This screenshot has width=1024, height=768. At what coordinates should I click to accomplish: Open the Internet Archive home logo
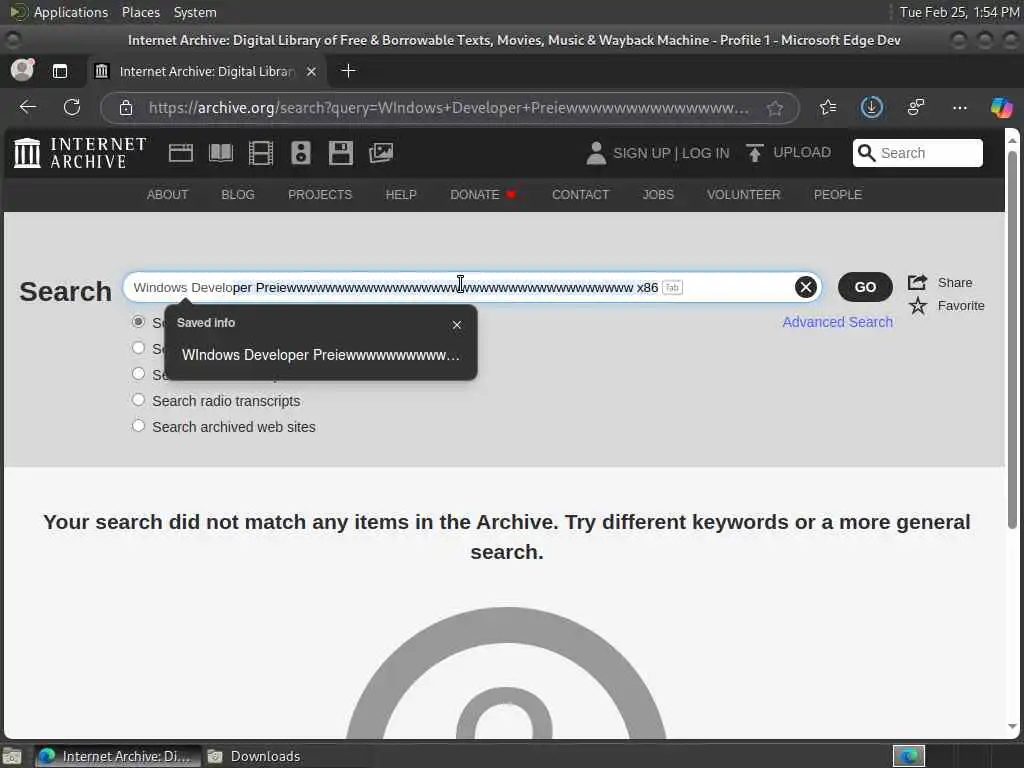pyautogui.click(x=80, y=153)
